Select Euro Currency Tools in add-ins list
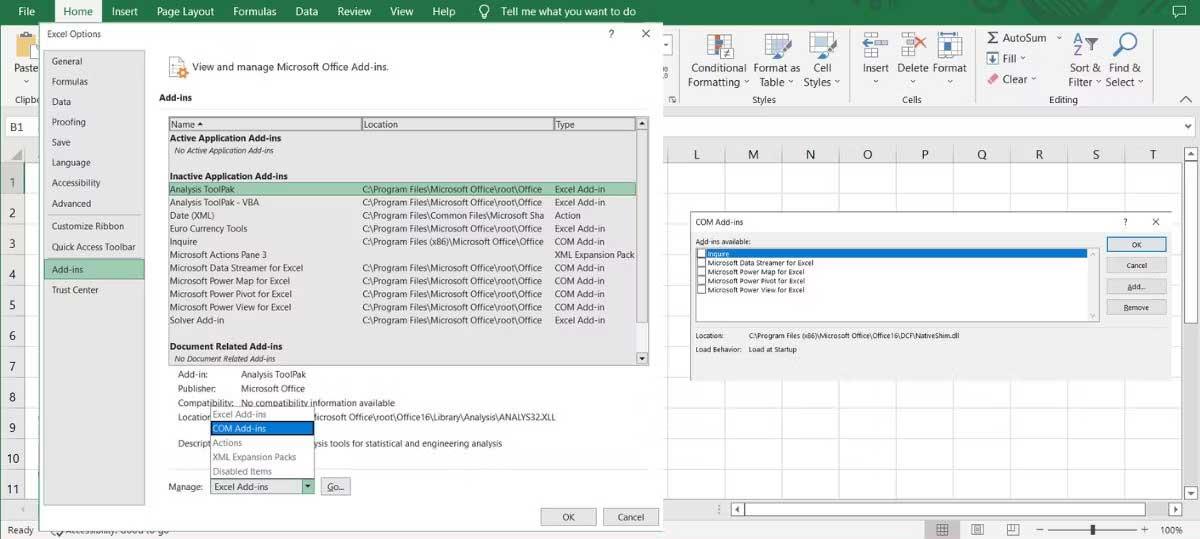The image size is (1200, 539). coord(402,228)
